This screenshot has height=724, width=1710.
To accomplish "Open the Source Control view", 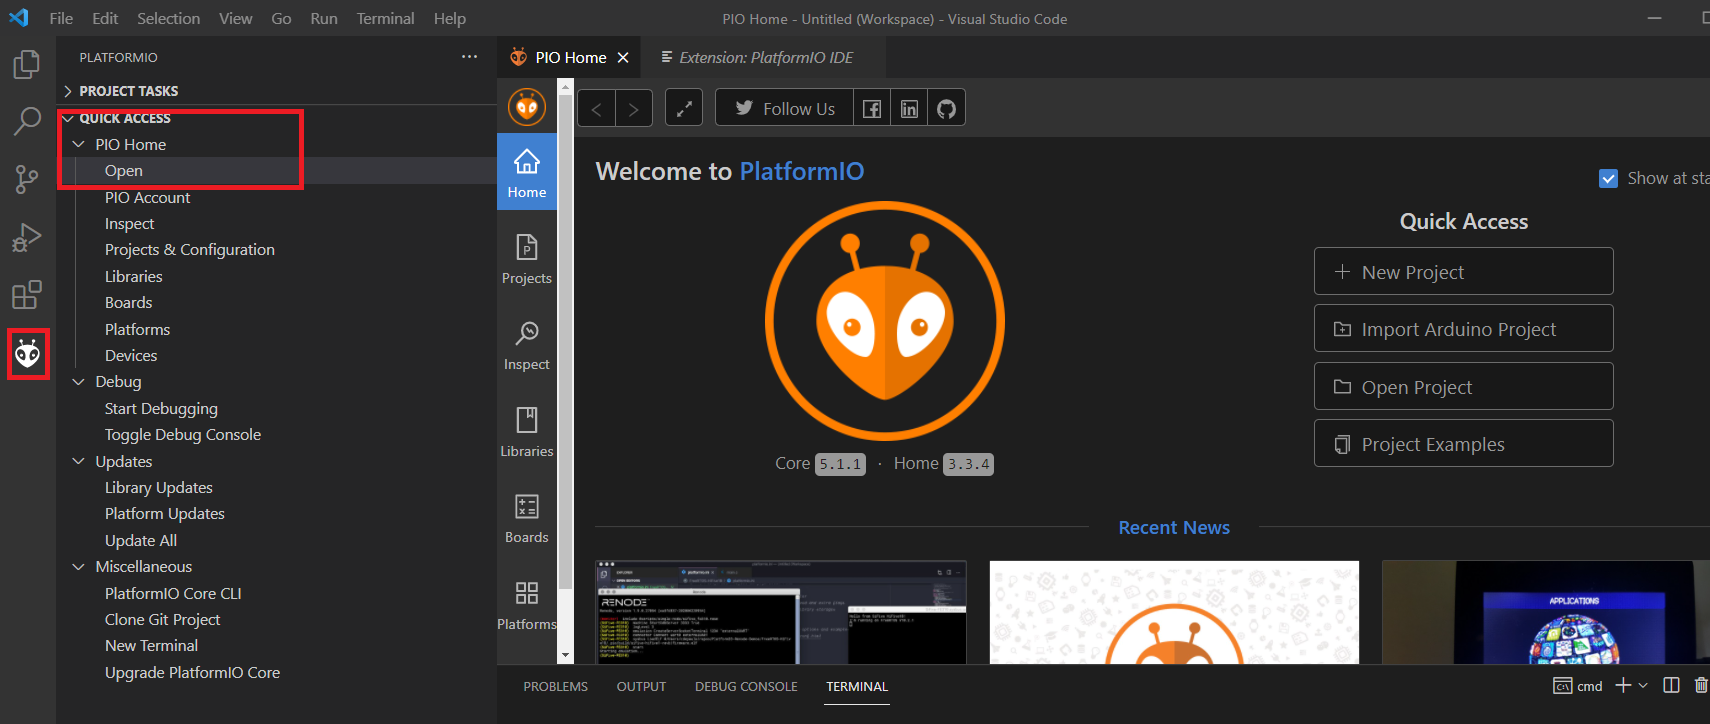I will (x=27, y=180).
